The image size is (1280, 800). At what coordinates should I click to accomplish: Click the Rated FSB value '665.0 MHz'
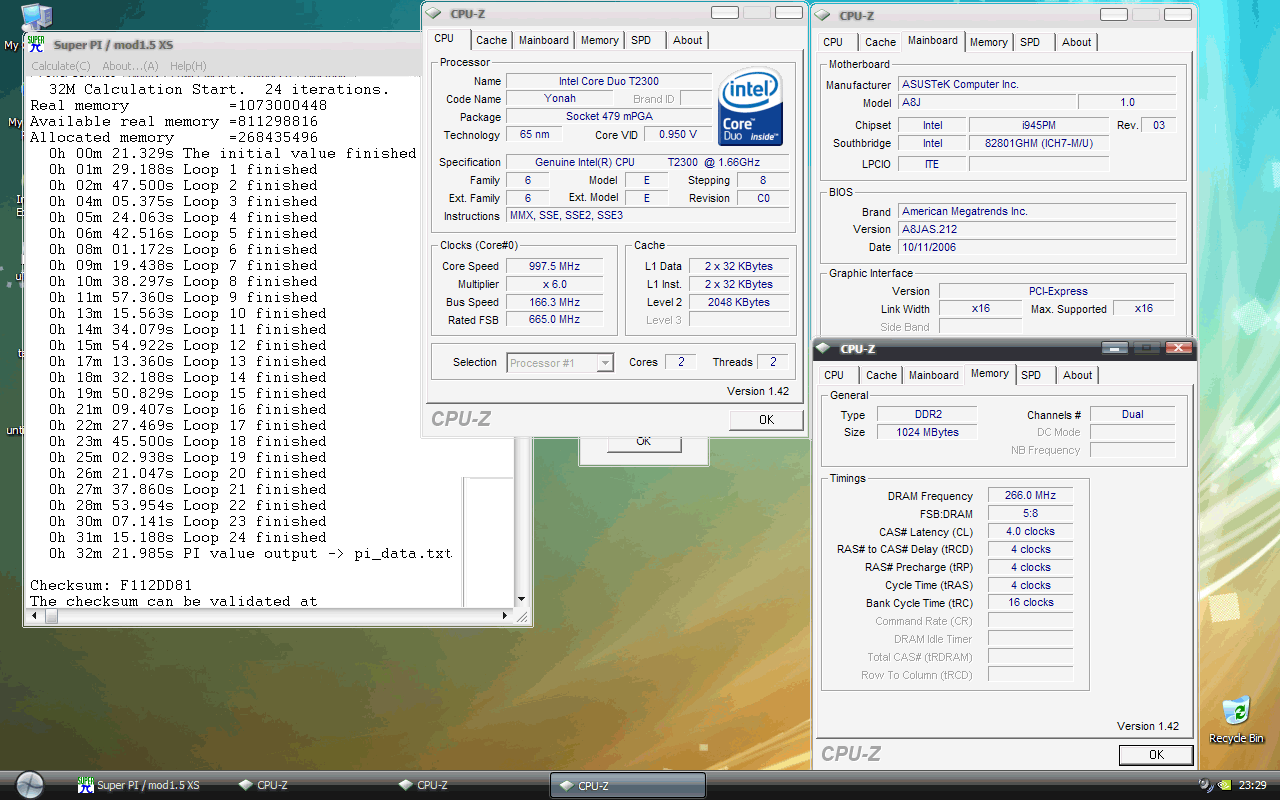click(x=555, y=319)
